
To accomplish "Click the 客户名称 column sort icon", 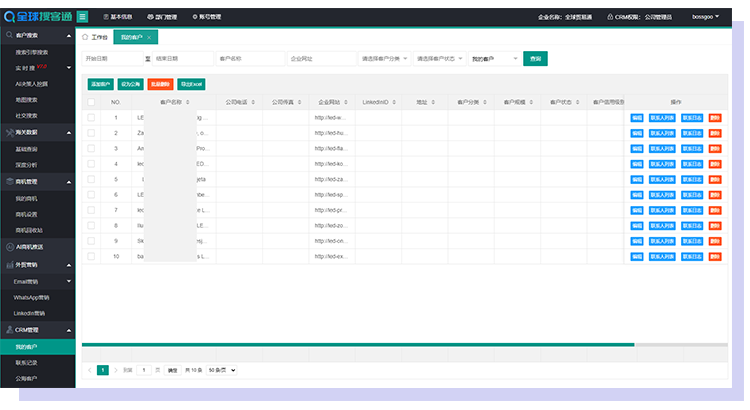I will click(x=186, y=102).
